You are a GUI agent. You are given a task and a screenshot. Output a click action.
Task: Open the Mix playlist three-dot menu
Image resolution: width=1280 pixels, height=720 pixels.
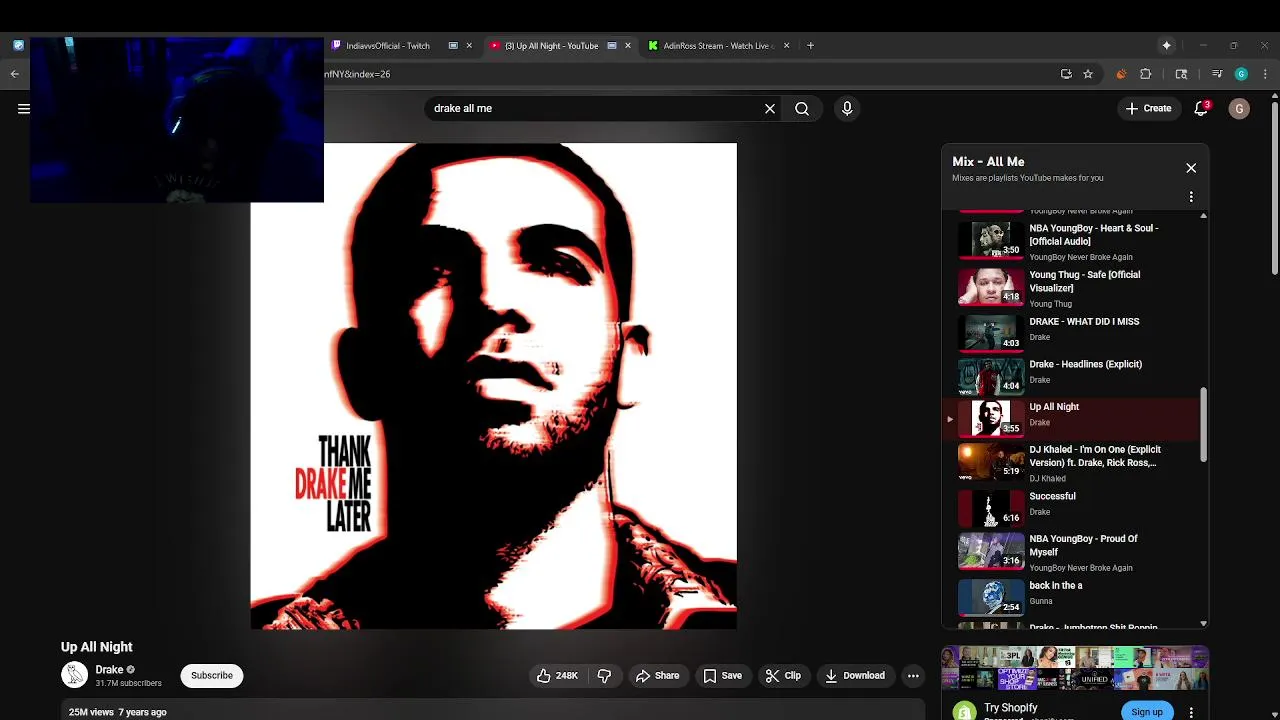tap(1191, 197)
